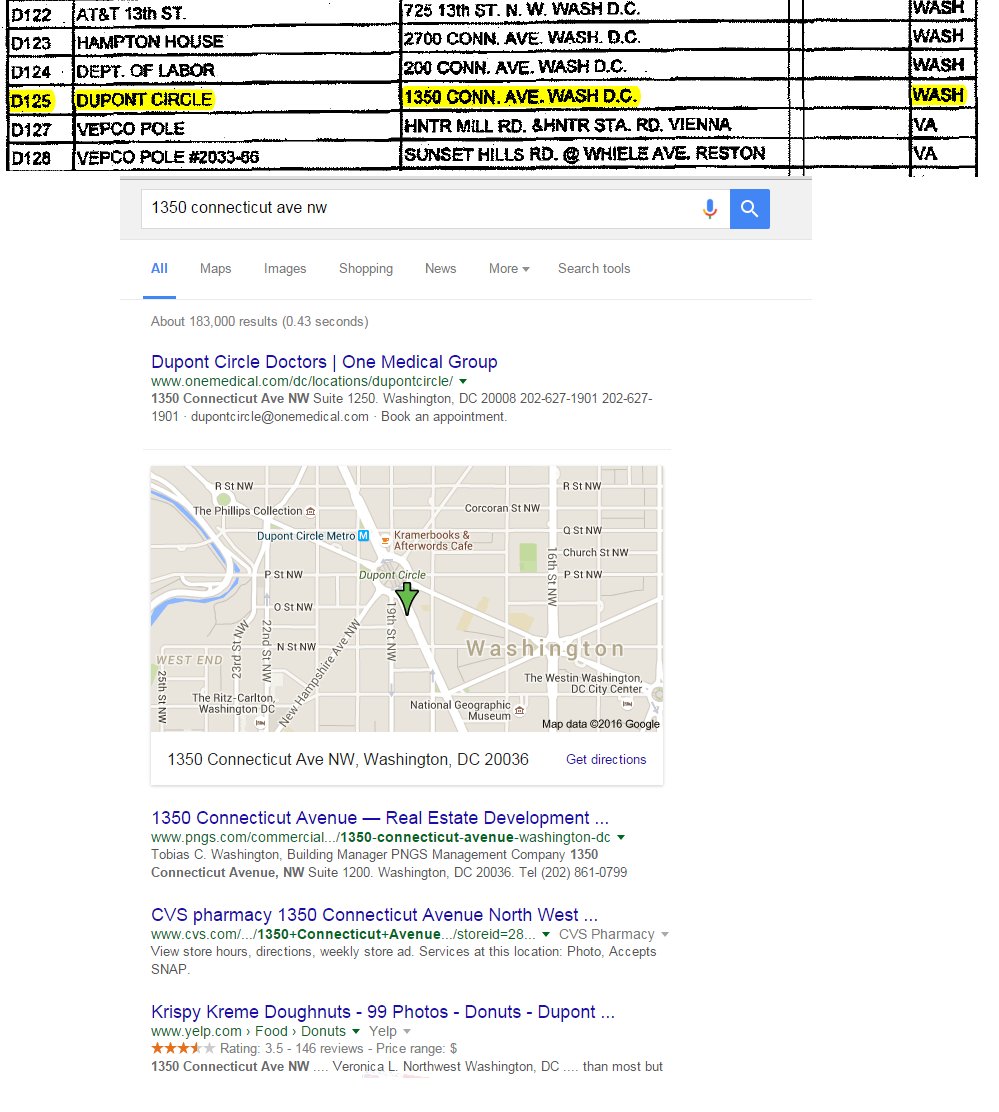Expand the More dropdown menu
The image size is (999, 1112).
(509, 269)
